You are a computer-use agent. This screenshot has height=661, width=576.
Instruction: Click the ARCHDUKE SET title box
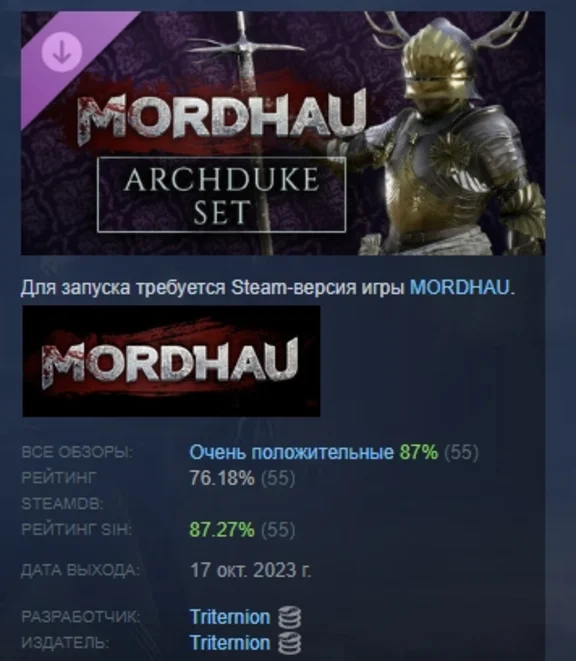click(221, 195)
